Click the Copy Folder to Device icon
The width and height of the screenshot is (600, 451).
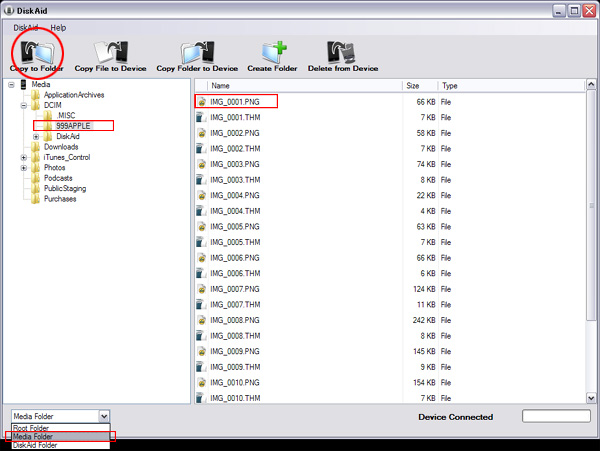pyautogui.click(x=197, y=52)
